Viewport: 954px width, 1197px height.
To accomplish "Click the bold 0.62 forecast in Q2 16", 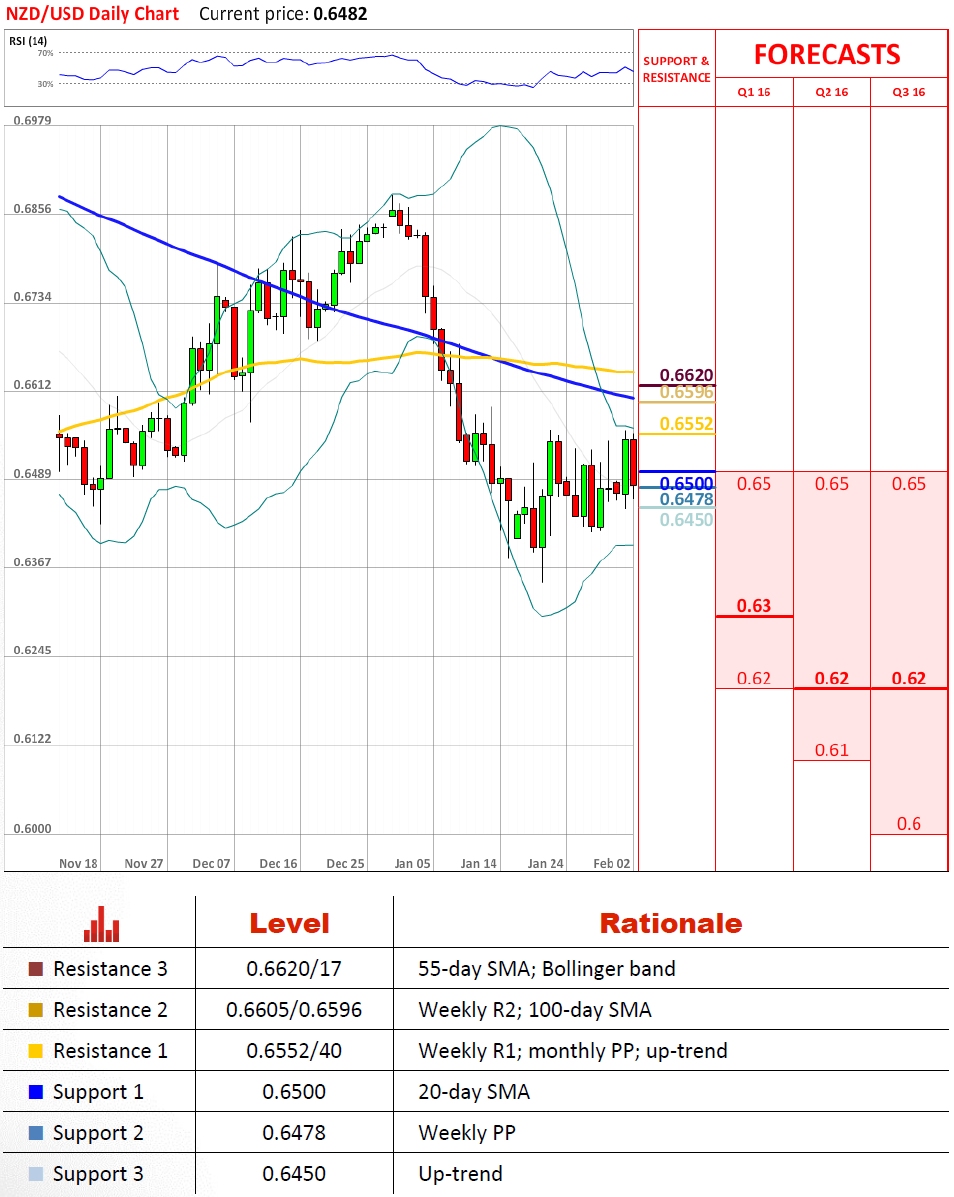I will tap(832, 679).
